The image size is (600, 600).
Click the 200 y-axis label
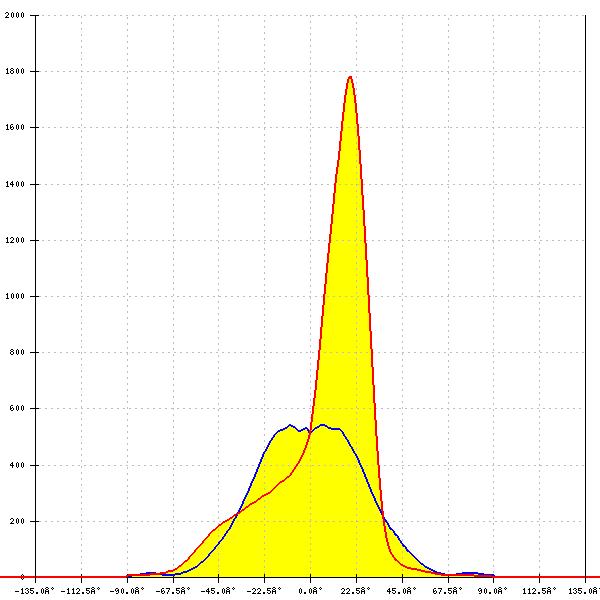click(17, 521)
